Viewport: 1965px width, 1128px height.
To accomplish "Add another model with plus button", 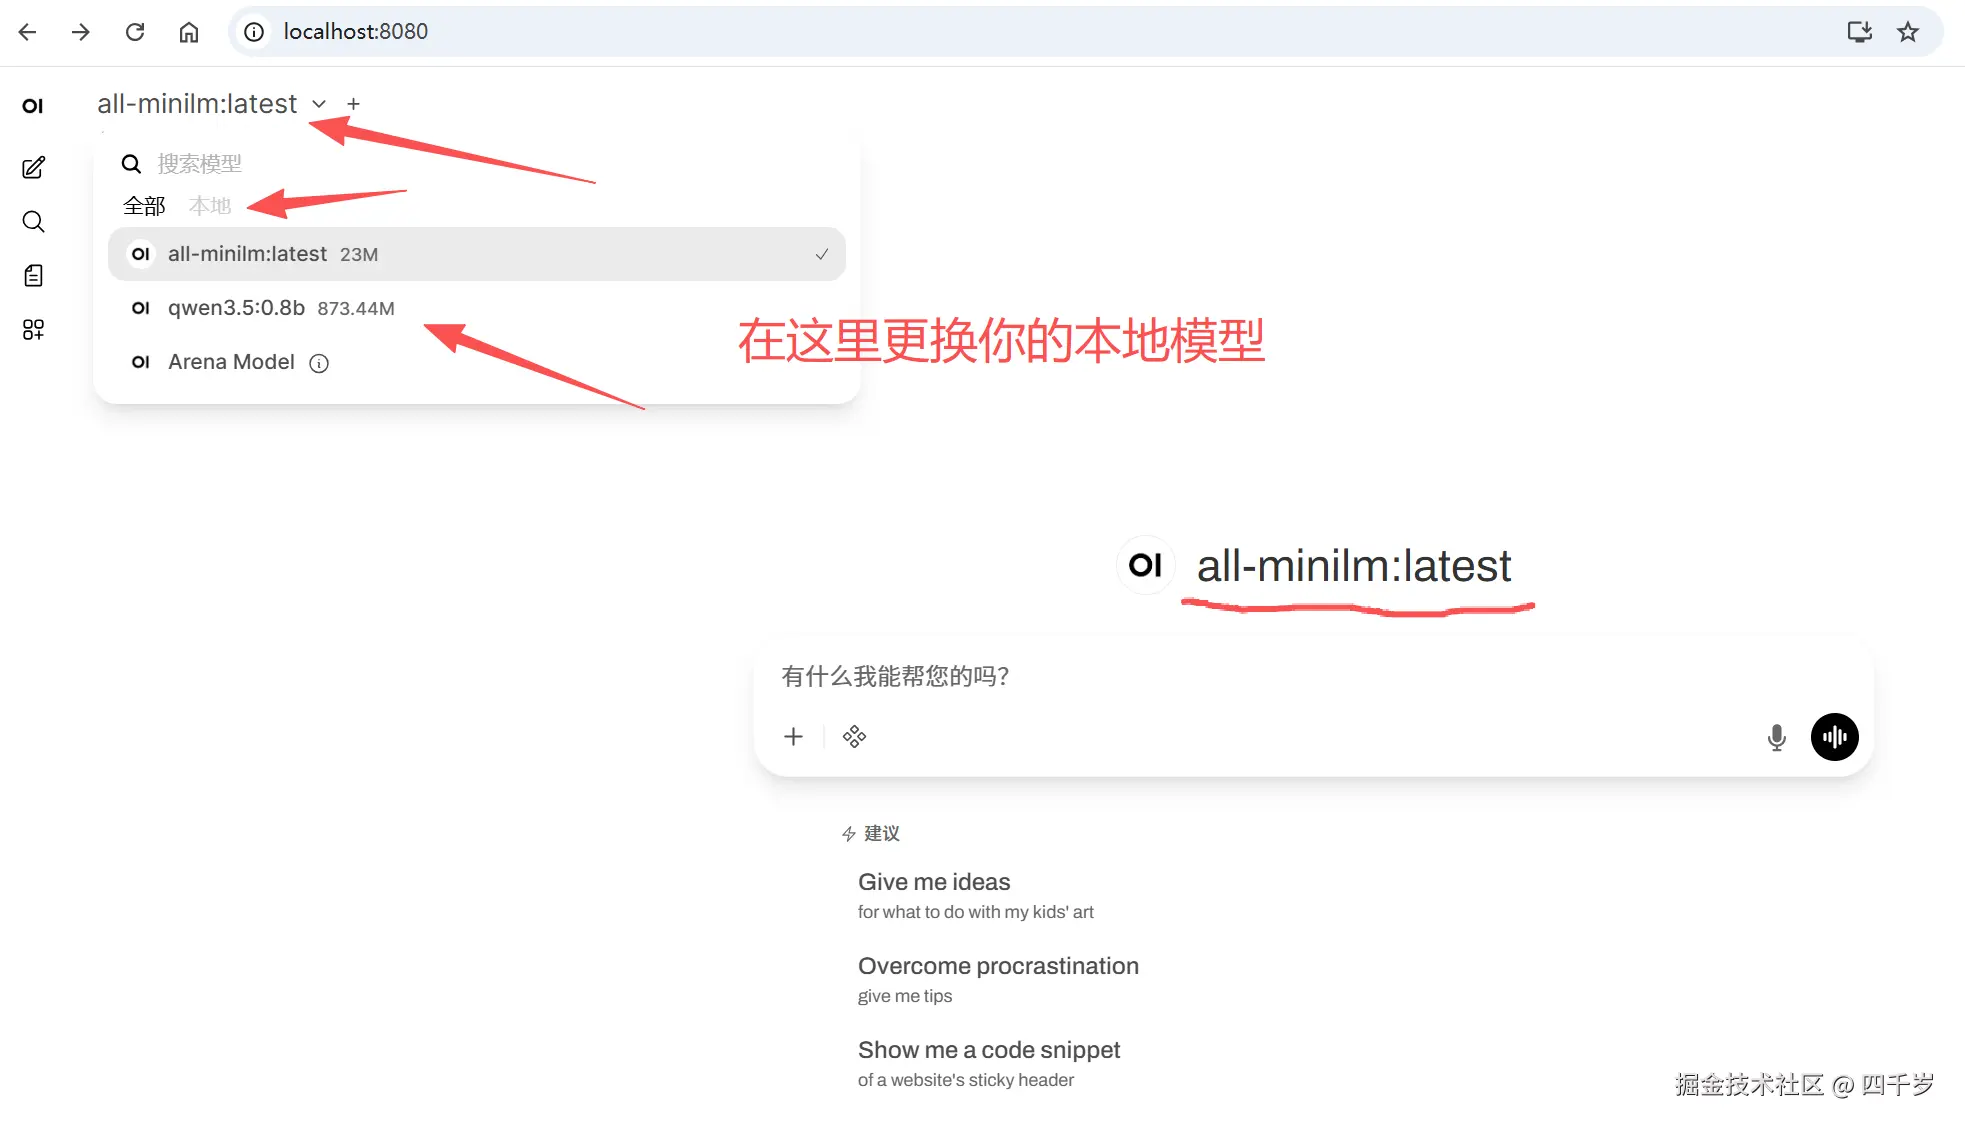I will click(353, 104).
